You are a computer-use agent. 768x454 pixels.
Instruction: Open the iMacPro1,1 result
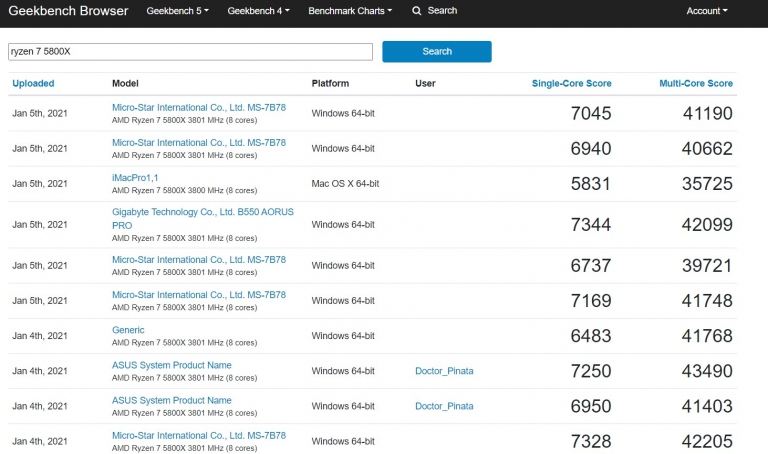pos(135,178)
